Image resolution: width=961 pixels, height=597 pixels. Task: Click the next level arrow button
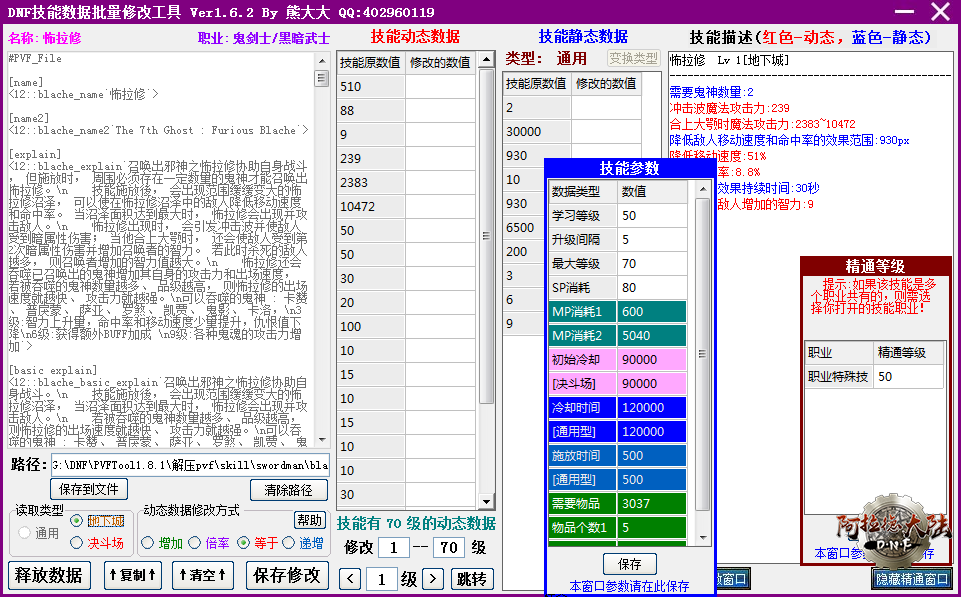point(432,579)
